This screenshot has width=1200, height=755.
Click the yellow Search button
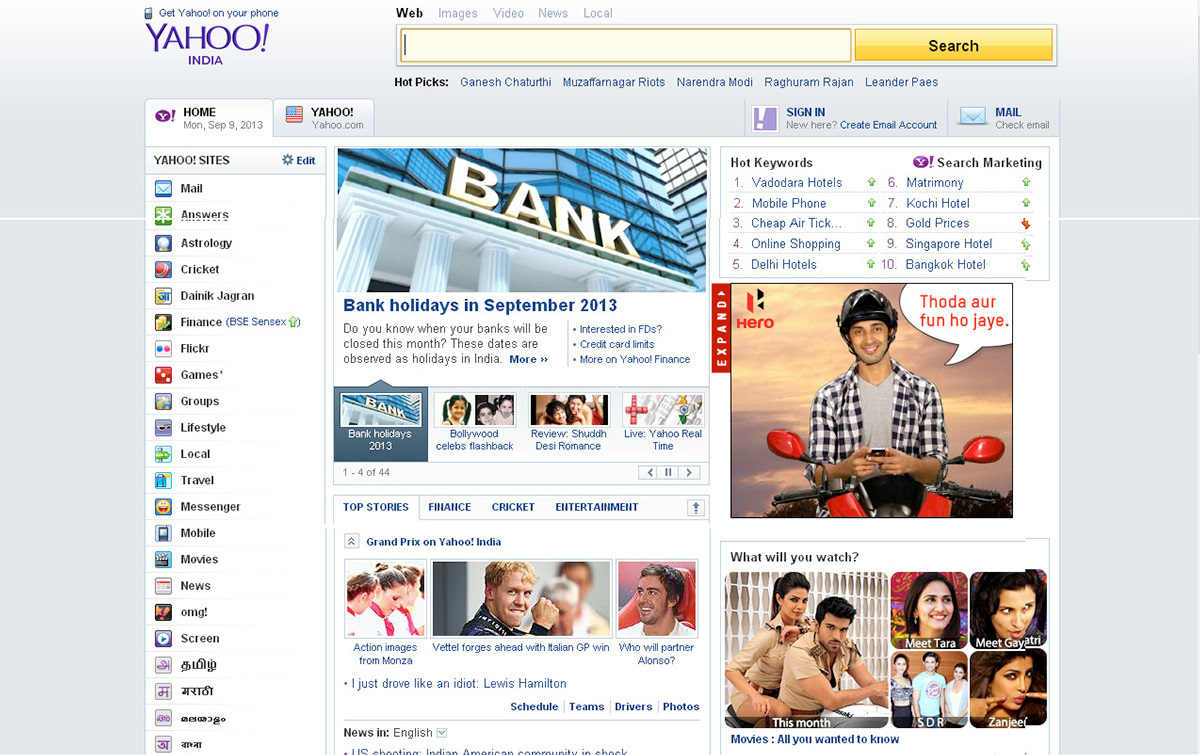[953, 45]
